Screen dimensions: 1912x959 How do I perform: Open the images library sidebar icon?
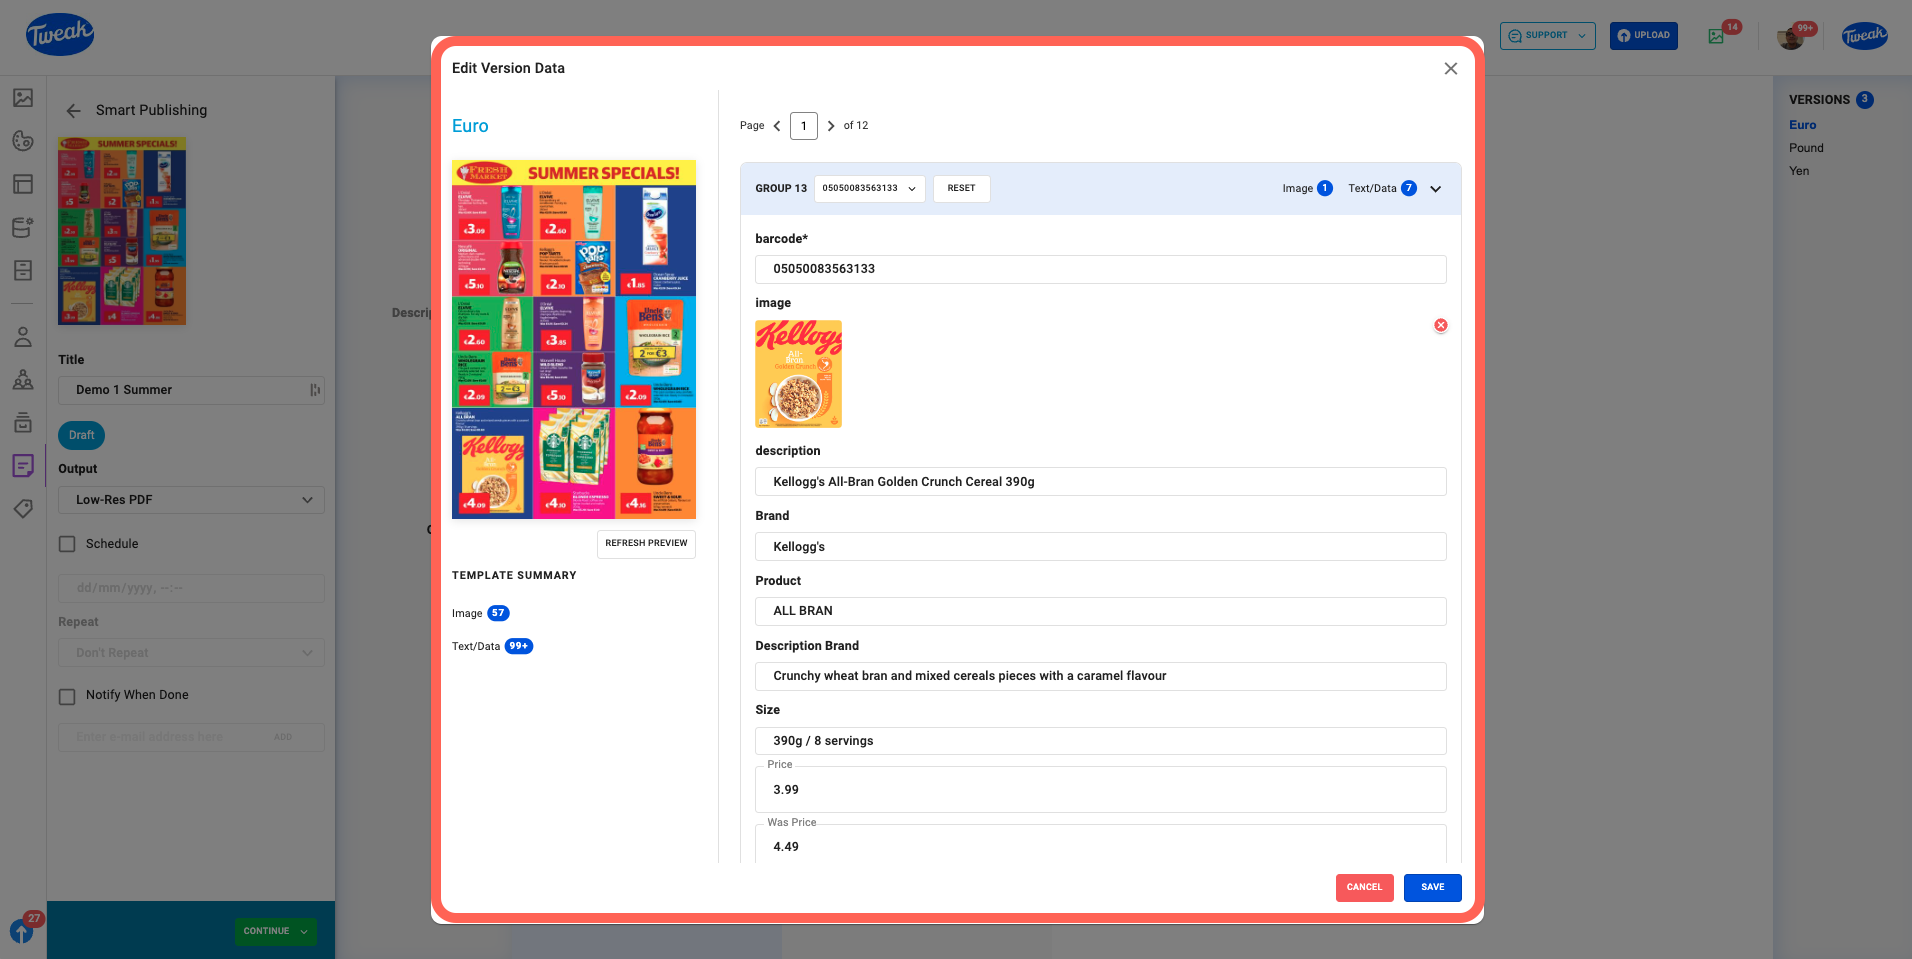coord(23,98)
